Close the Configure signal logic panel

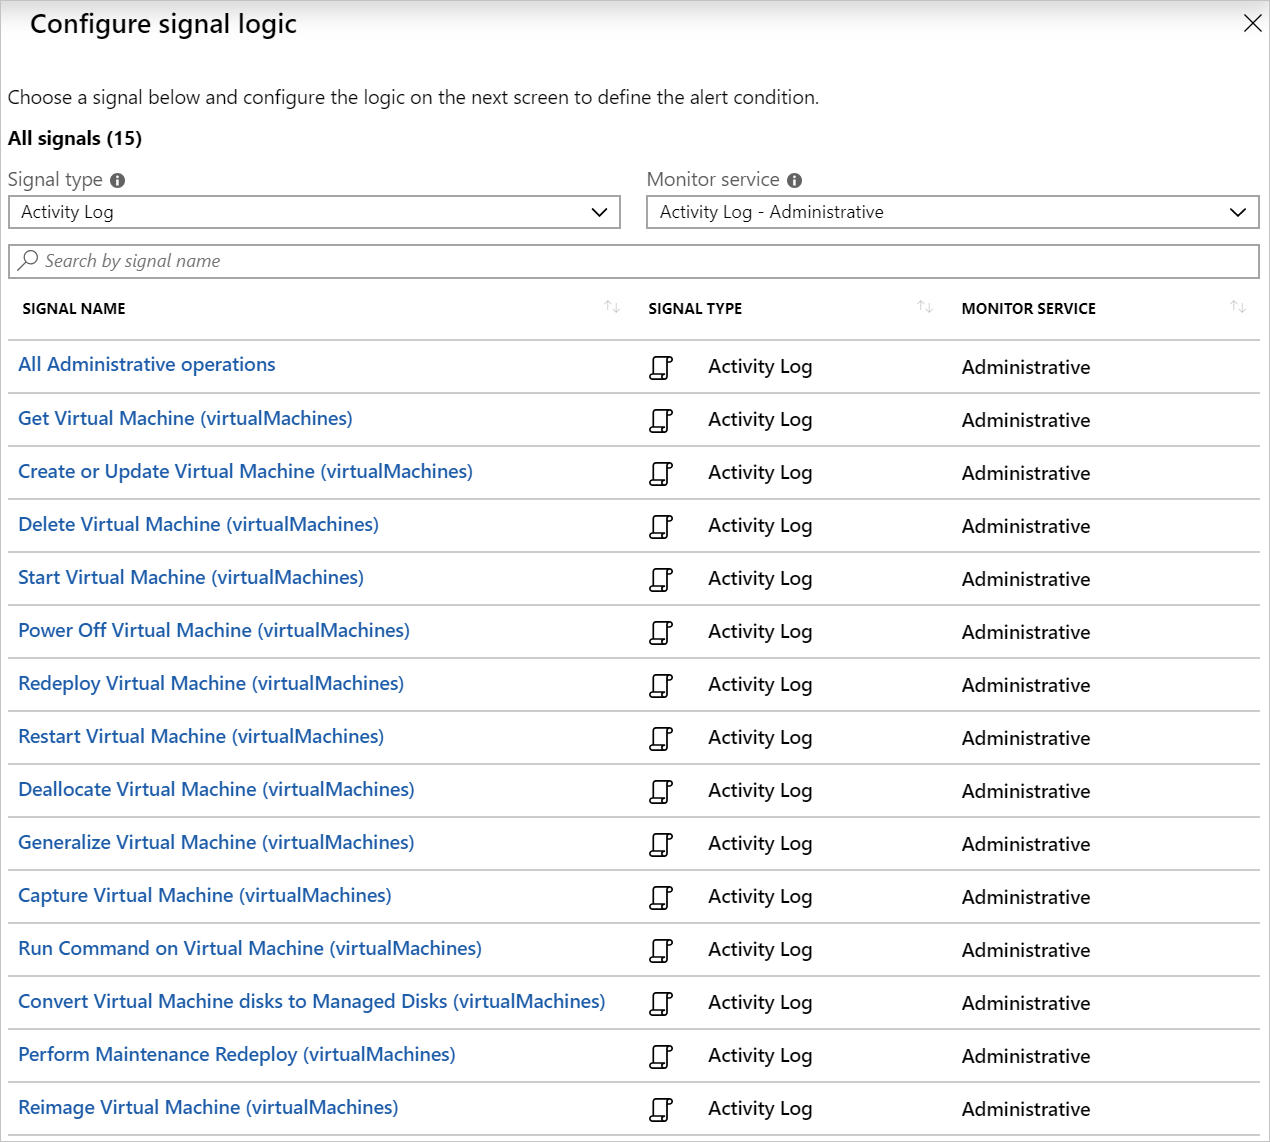point(1252,23)
